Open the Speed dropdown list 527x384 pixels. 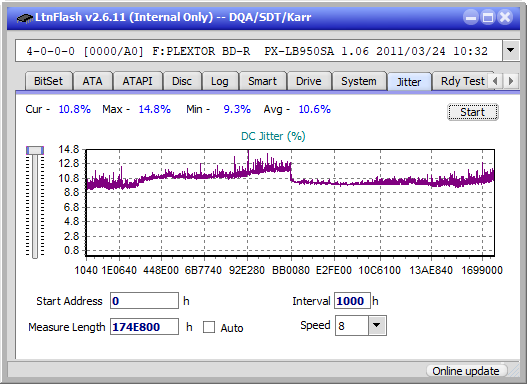(x=377, y=325)
